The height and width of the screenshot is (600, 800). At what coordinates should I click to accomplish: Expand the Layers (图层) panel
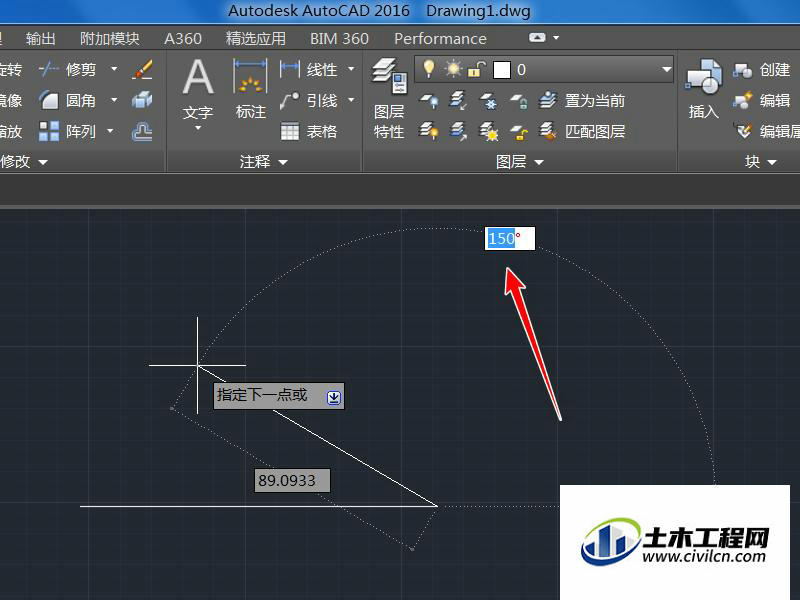click(x=520, y=162)
